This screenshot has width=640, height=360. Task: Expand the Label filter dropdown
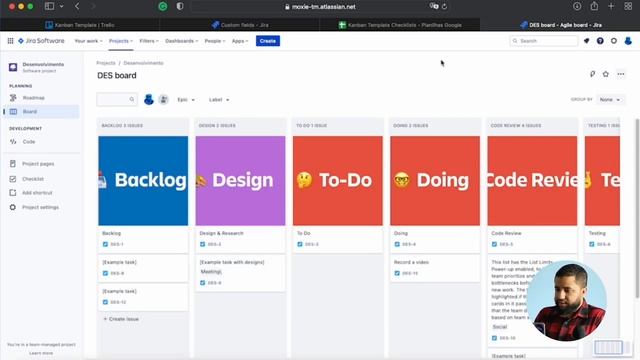pos(219,100)
